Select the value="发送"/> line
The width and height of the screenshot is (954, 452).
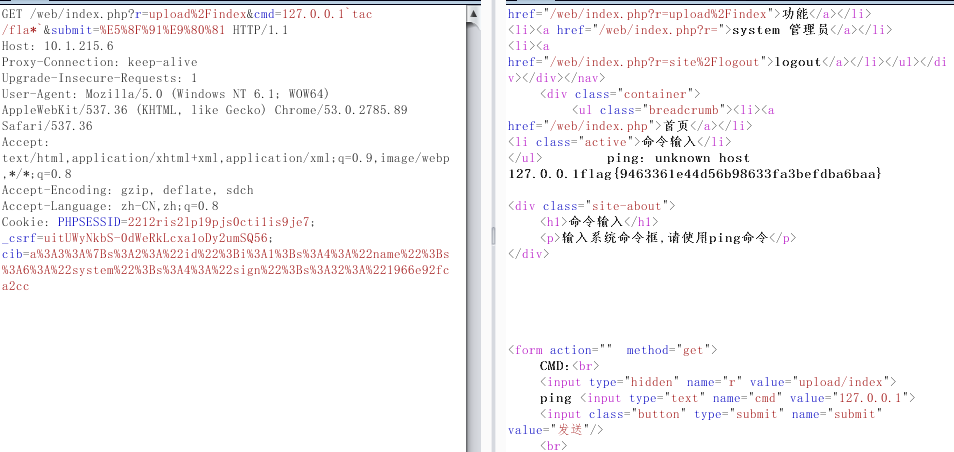[x=555, y=430]
